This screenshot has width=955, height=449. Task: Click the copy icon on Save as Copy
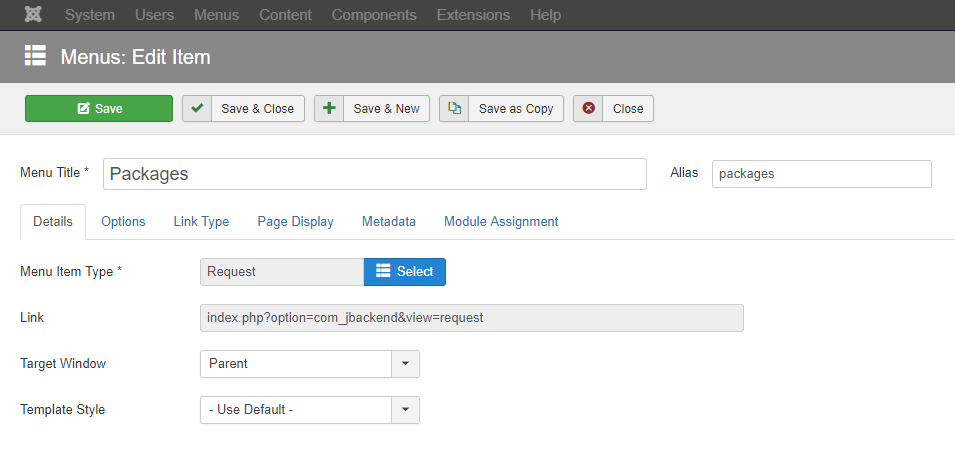tap(454, 108)
